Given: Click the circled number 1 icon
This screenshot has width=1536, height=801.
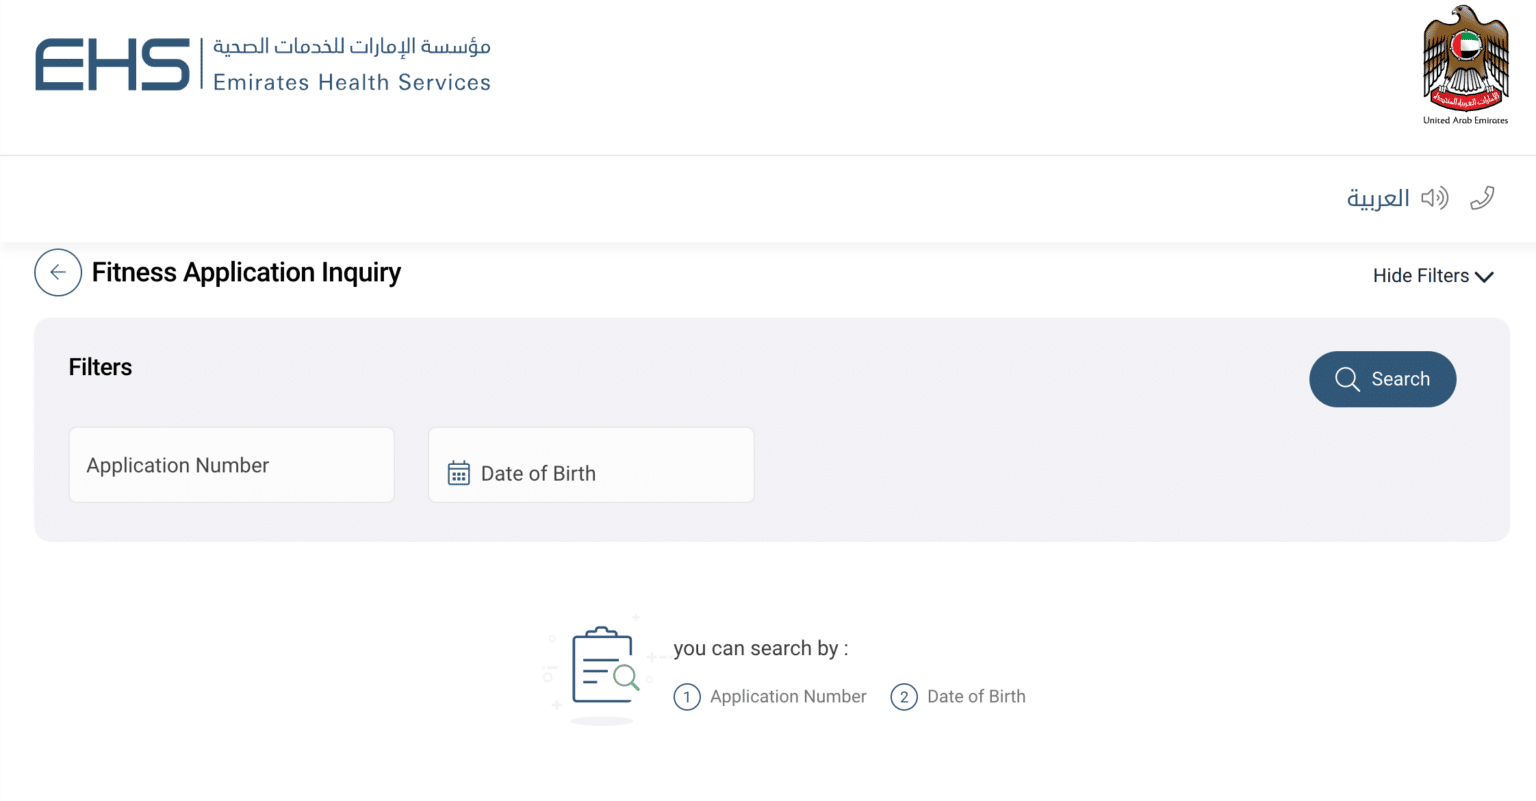Looking at the screenshot, I should tap(687, 697).
